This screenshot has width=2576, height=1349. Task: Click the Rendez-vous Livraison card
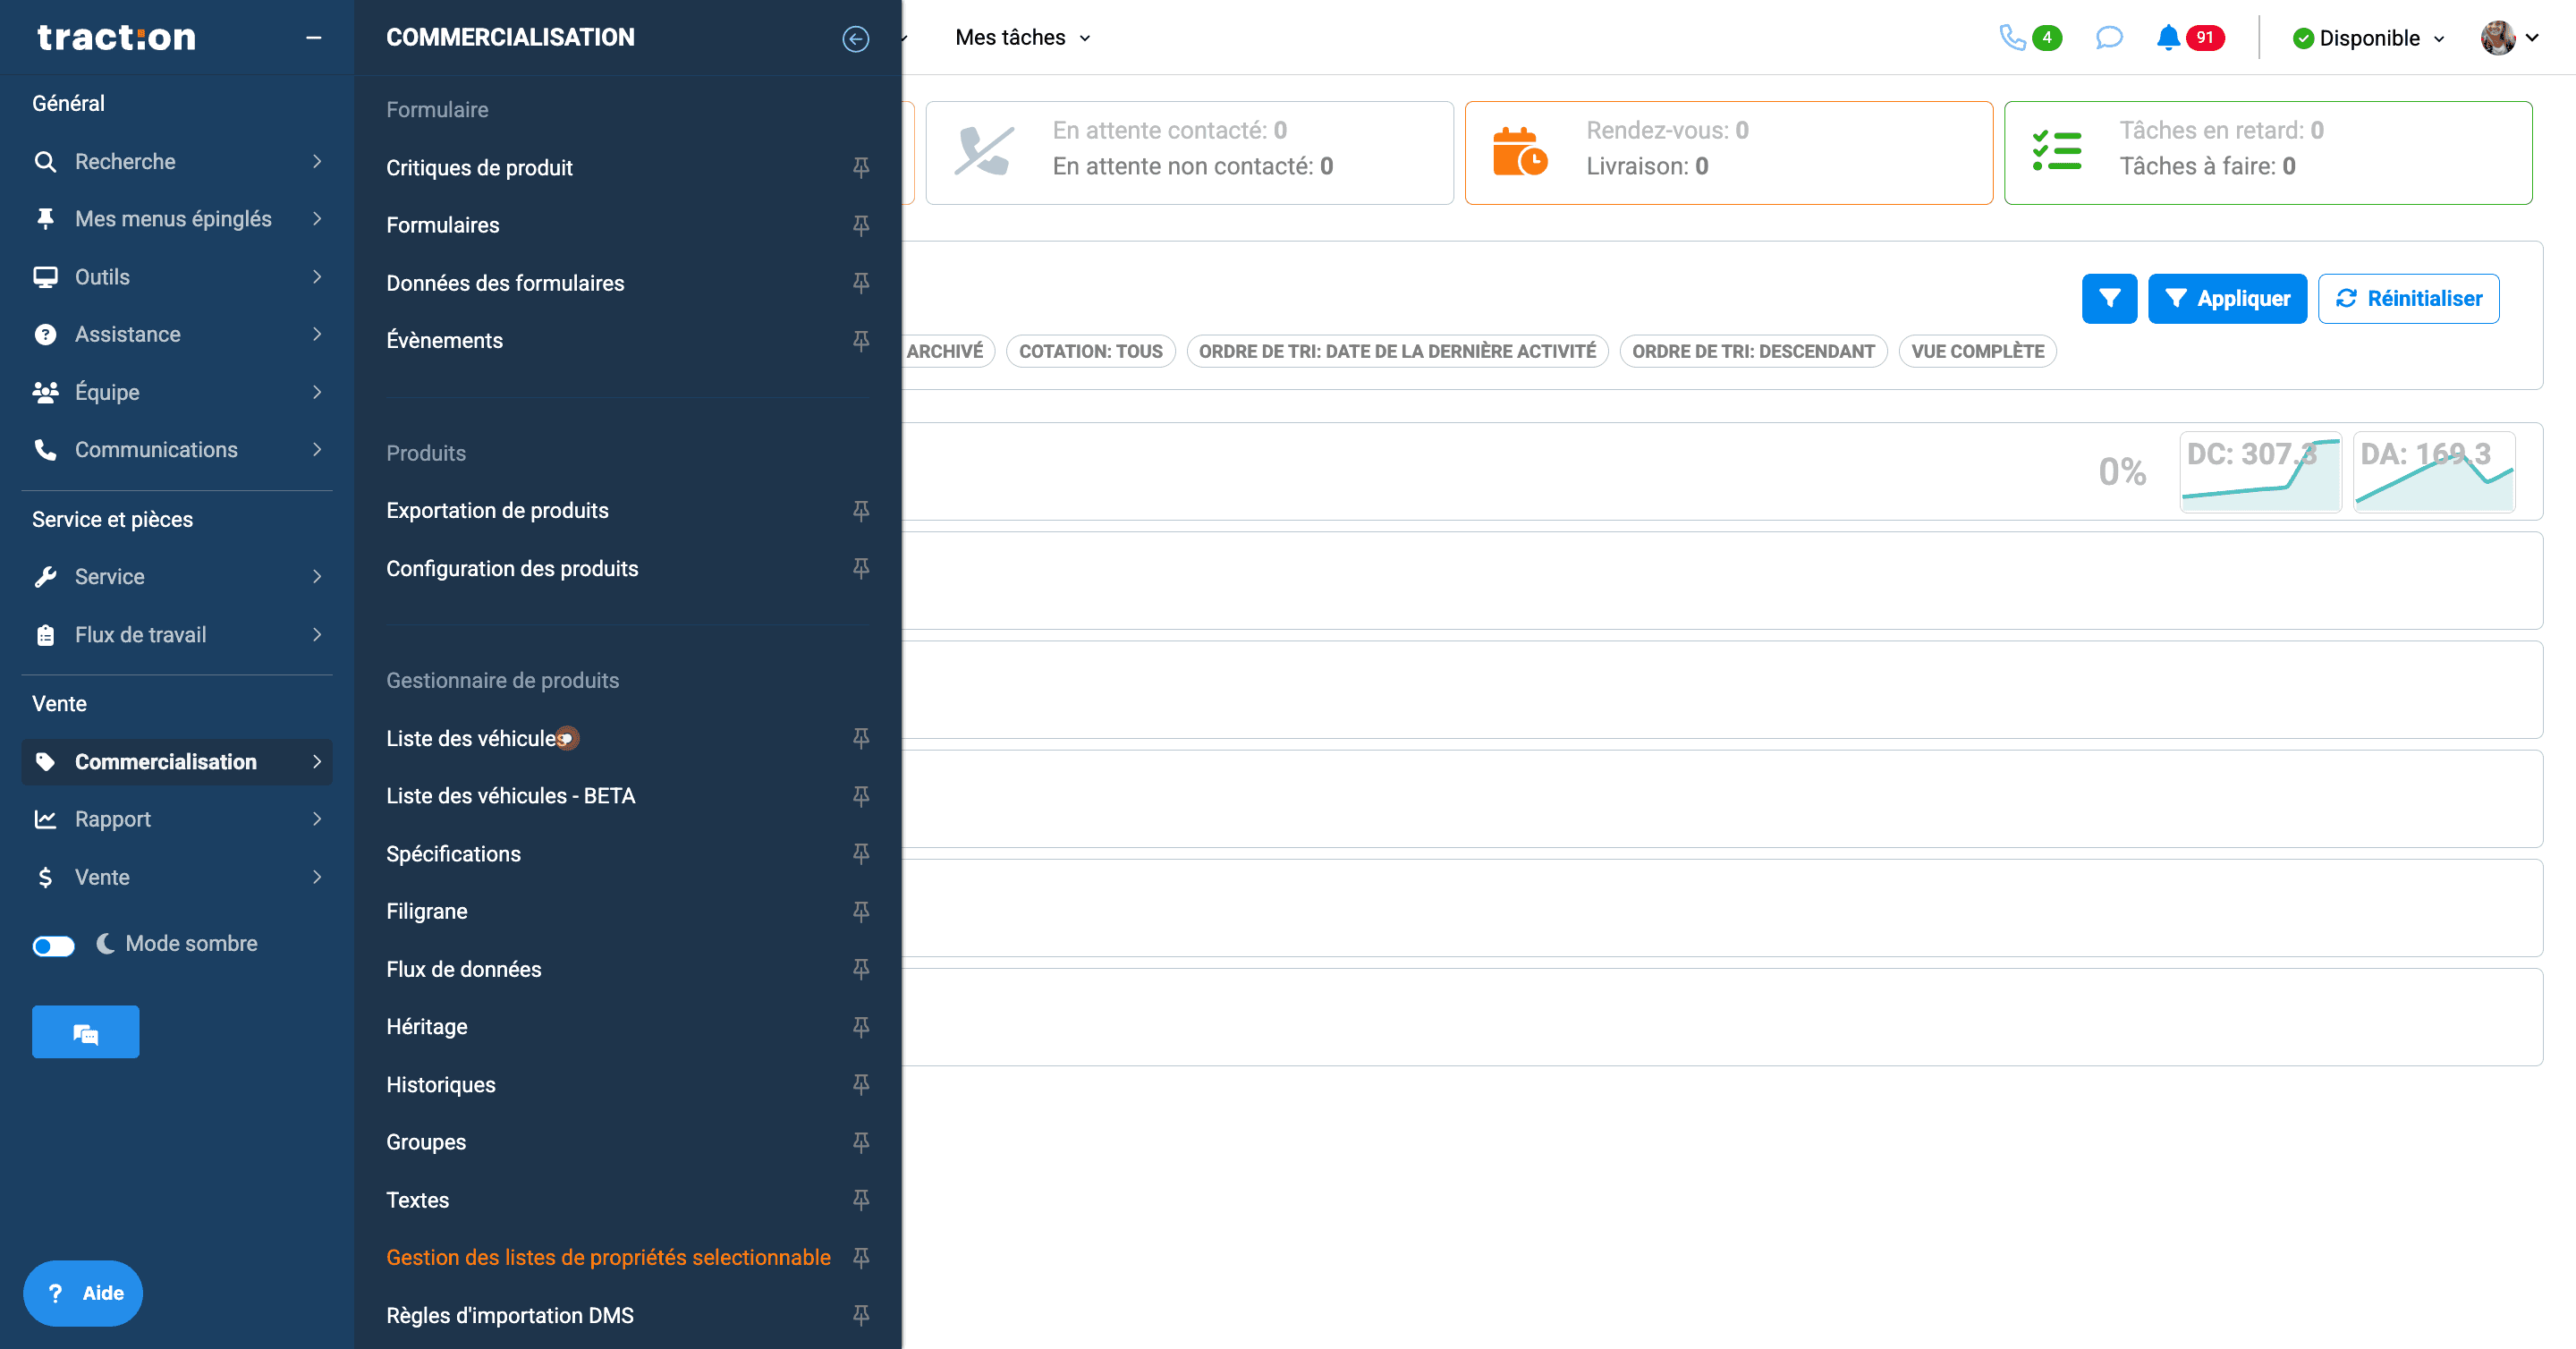(x=1728, y=153)
